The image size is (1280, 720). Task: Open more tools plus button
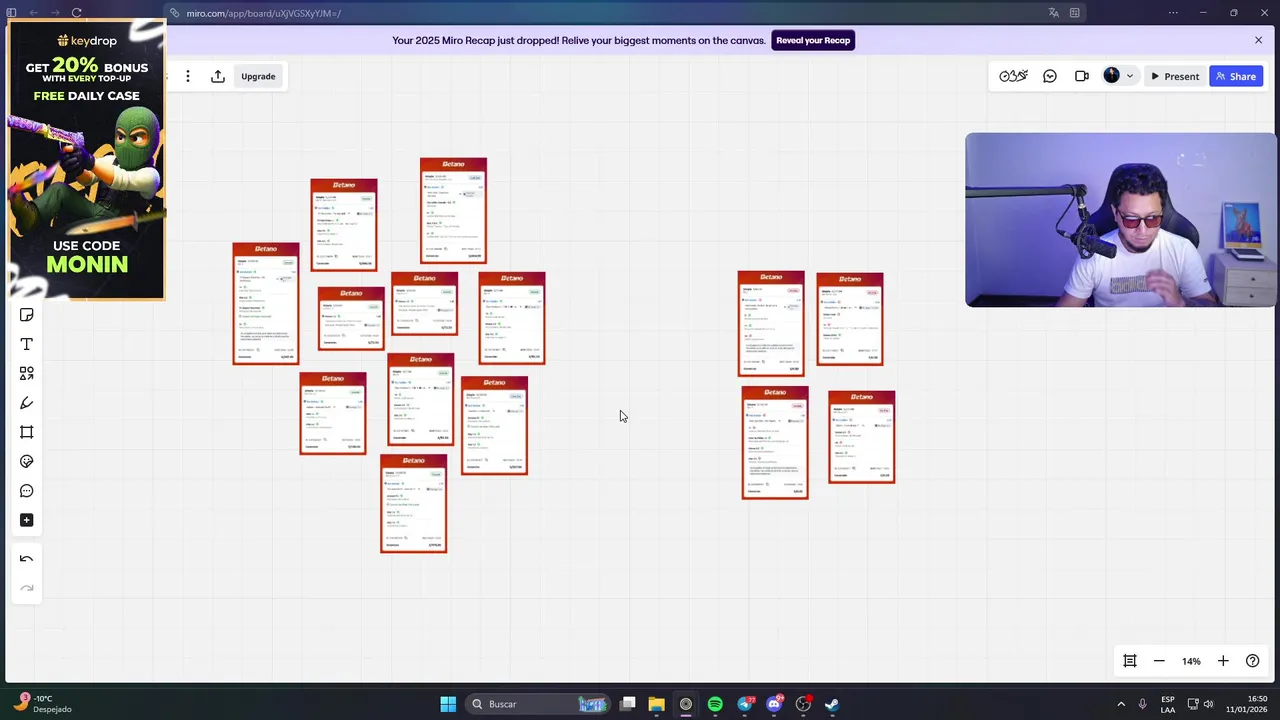27,520
